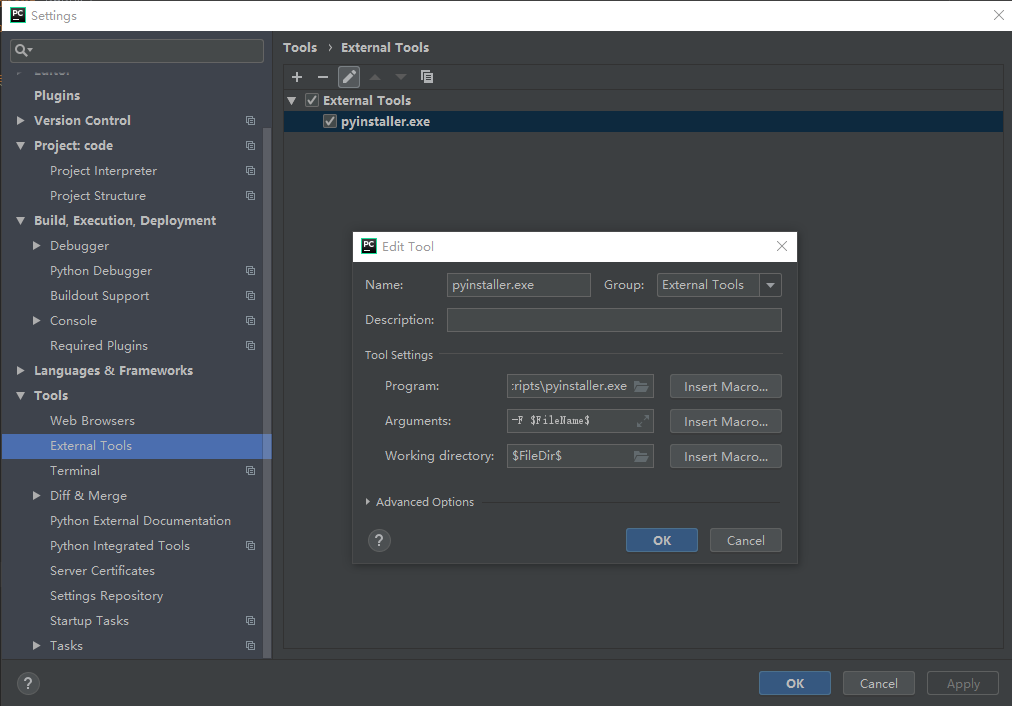
Task: Expand the Arguments field editor icon
Action: tap(643, 421)
